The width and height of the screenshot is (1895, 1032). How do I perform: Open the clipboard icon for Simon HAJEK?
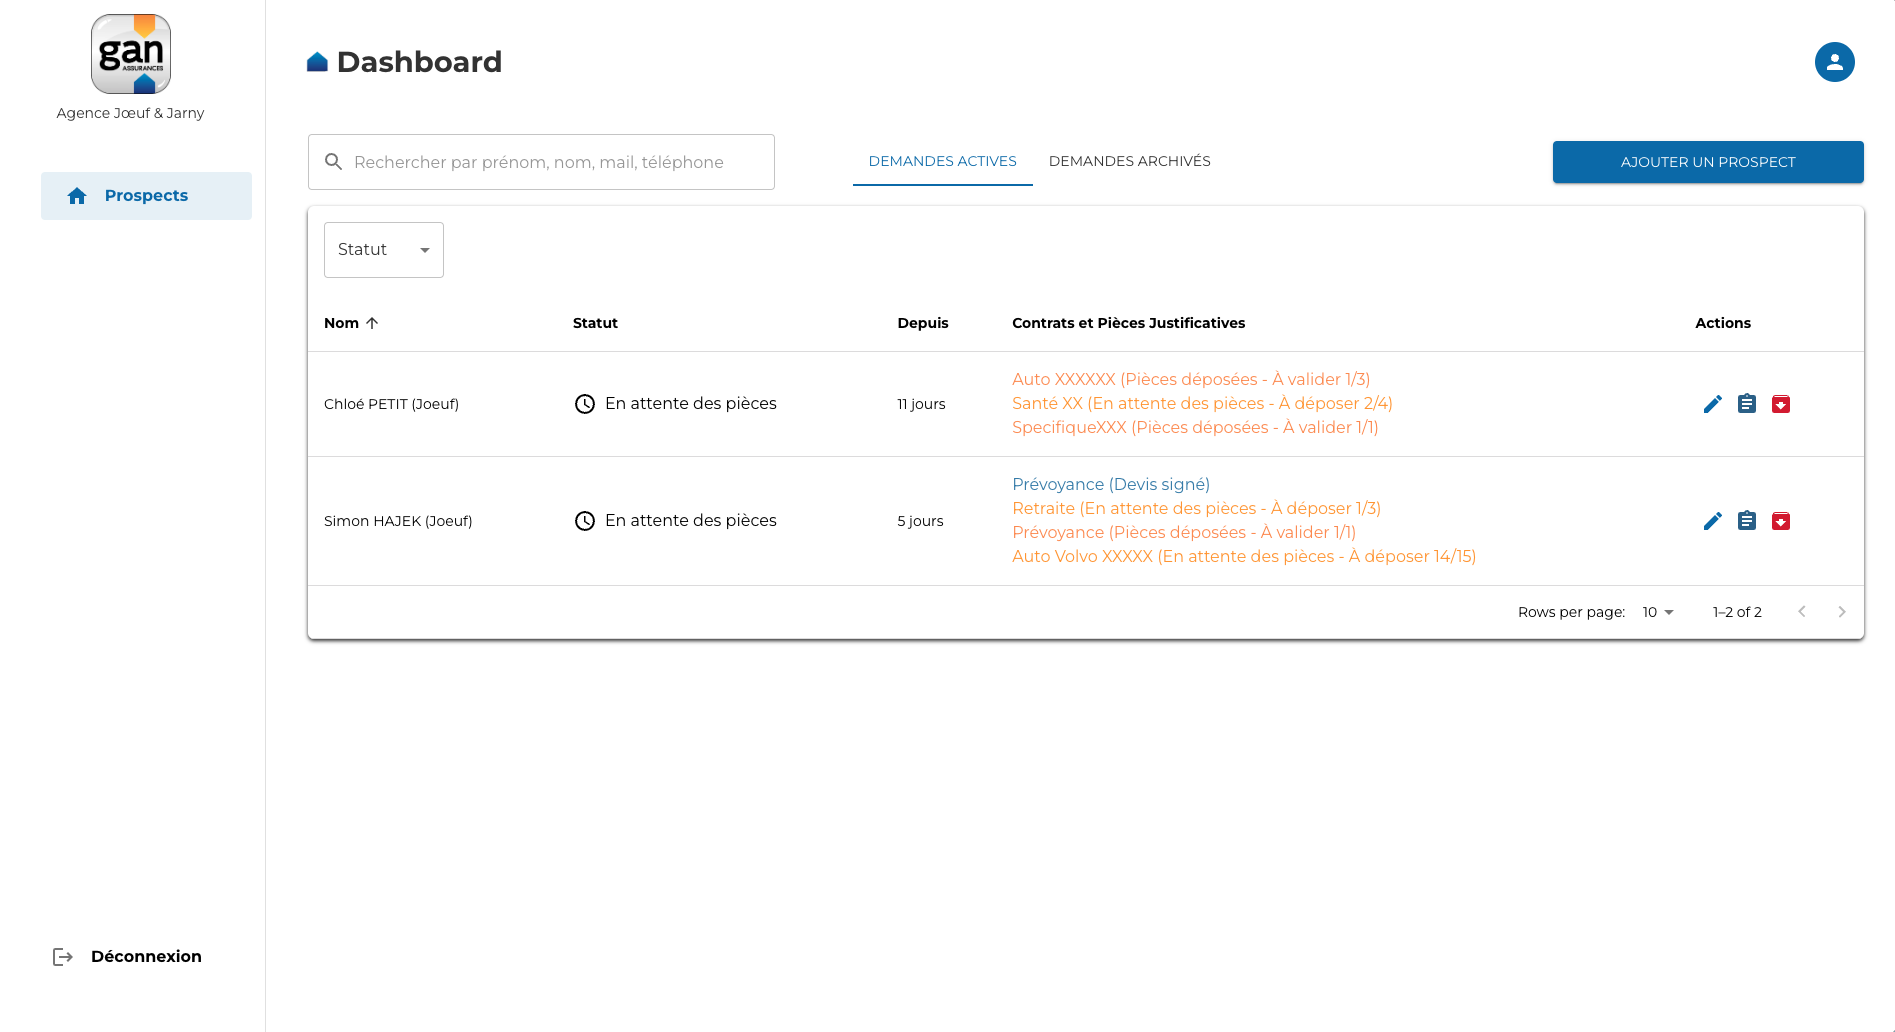(1746, 521)
